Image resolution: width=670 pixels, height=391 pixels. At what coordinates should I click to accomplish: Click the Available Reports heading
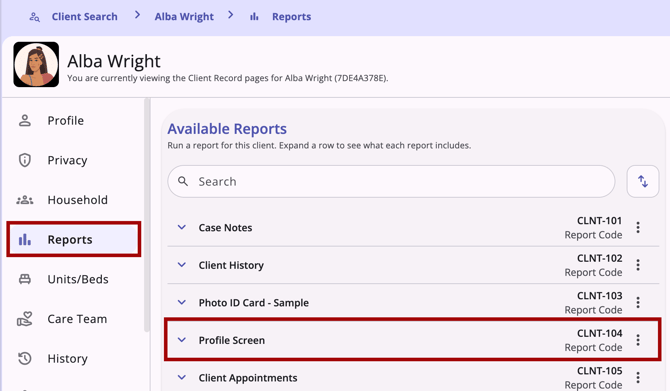[x=227, y=129]
